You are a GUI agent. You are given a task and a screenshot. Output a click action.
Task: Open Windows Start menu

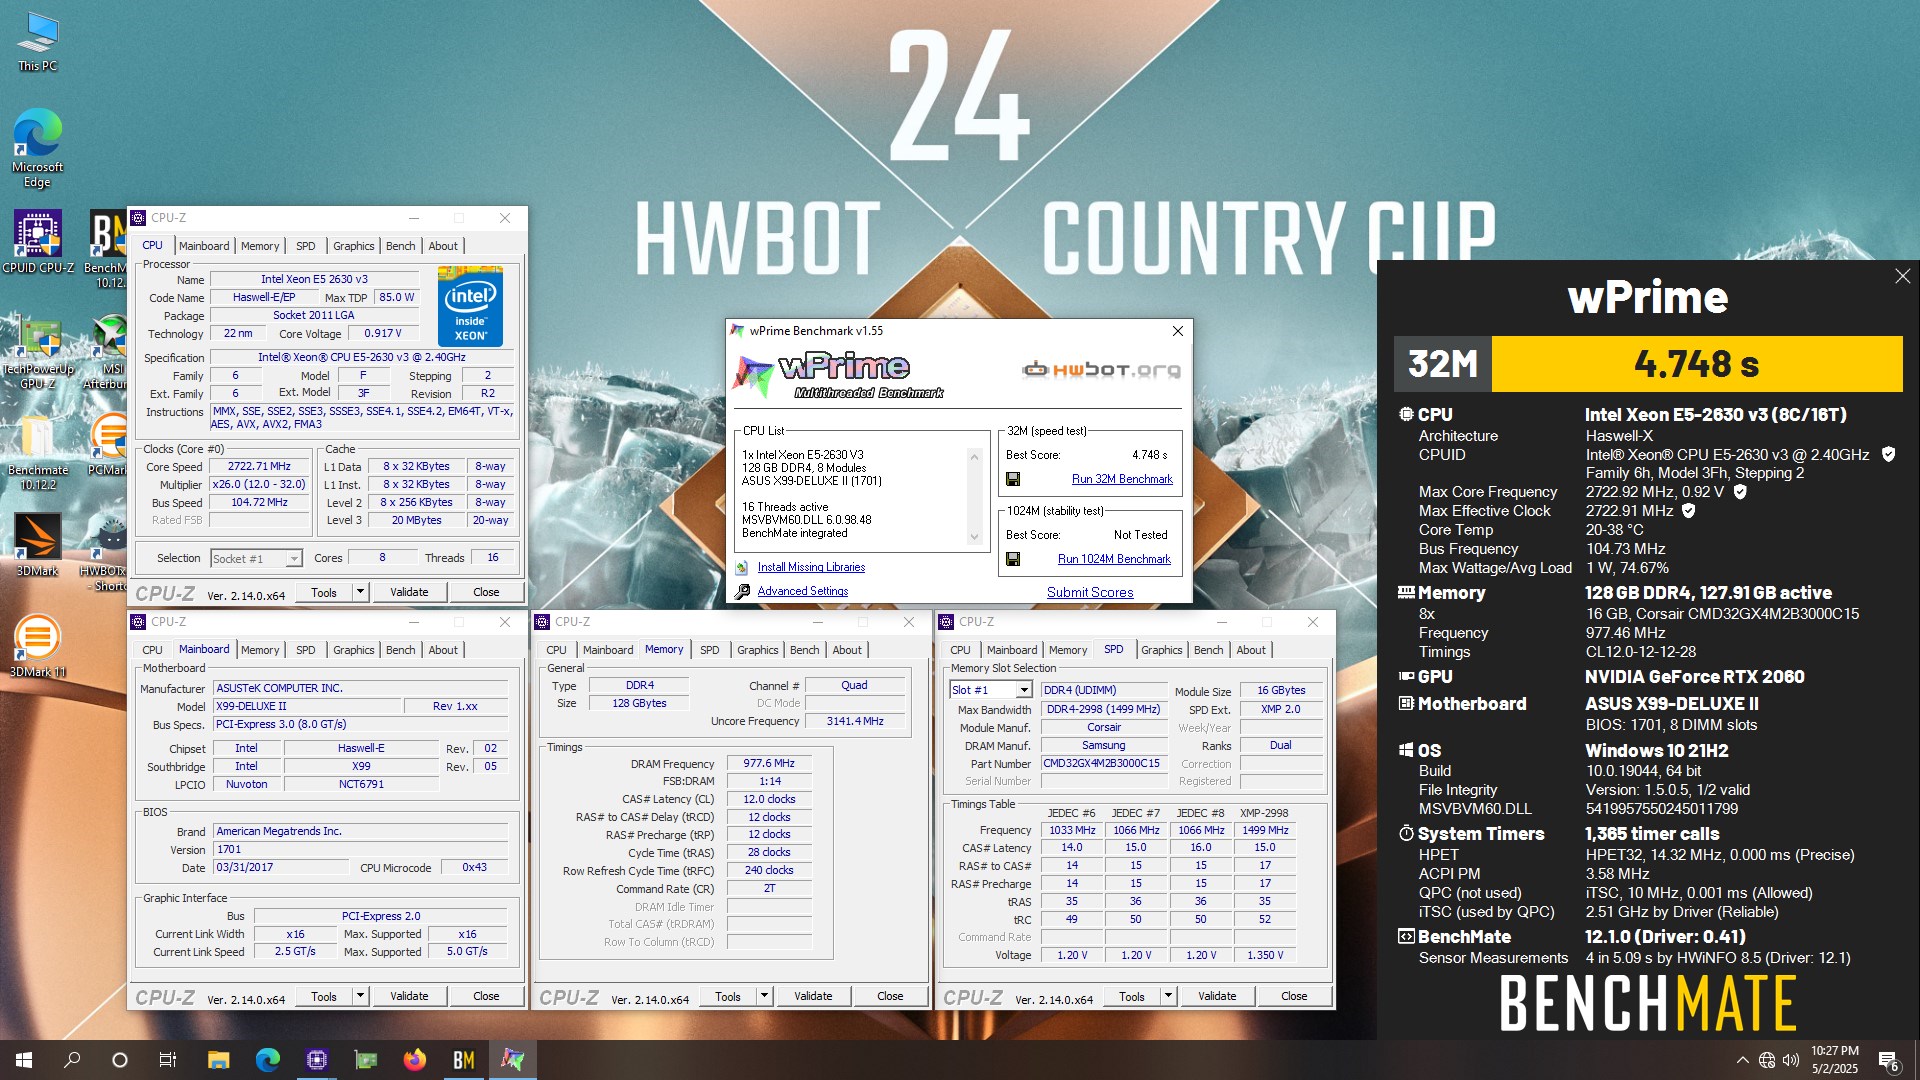click(24, 1060)
